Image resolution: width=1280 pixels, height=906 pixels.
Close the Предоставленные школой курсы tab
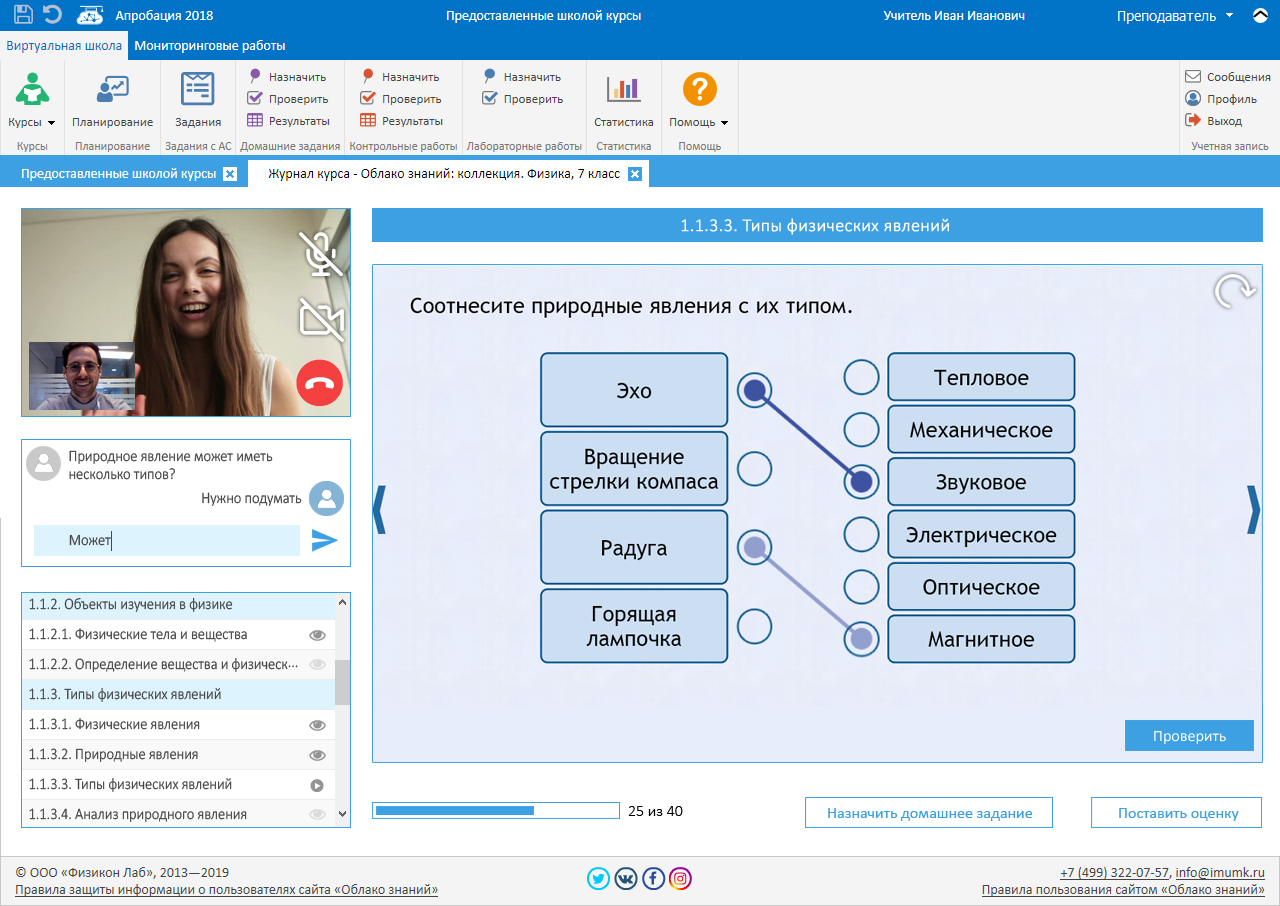point(230,174)
